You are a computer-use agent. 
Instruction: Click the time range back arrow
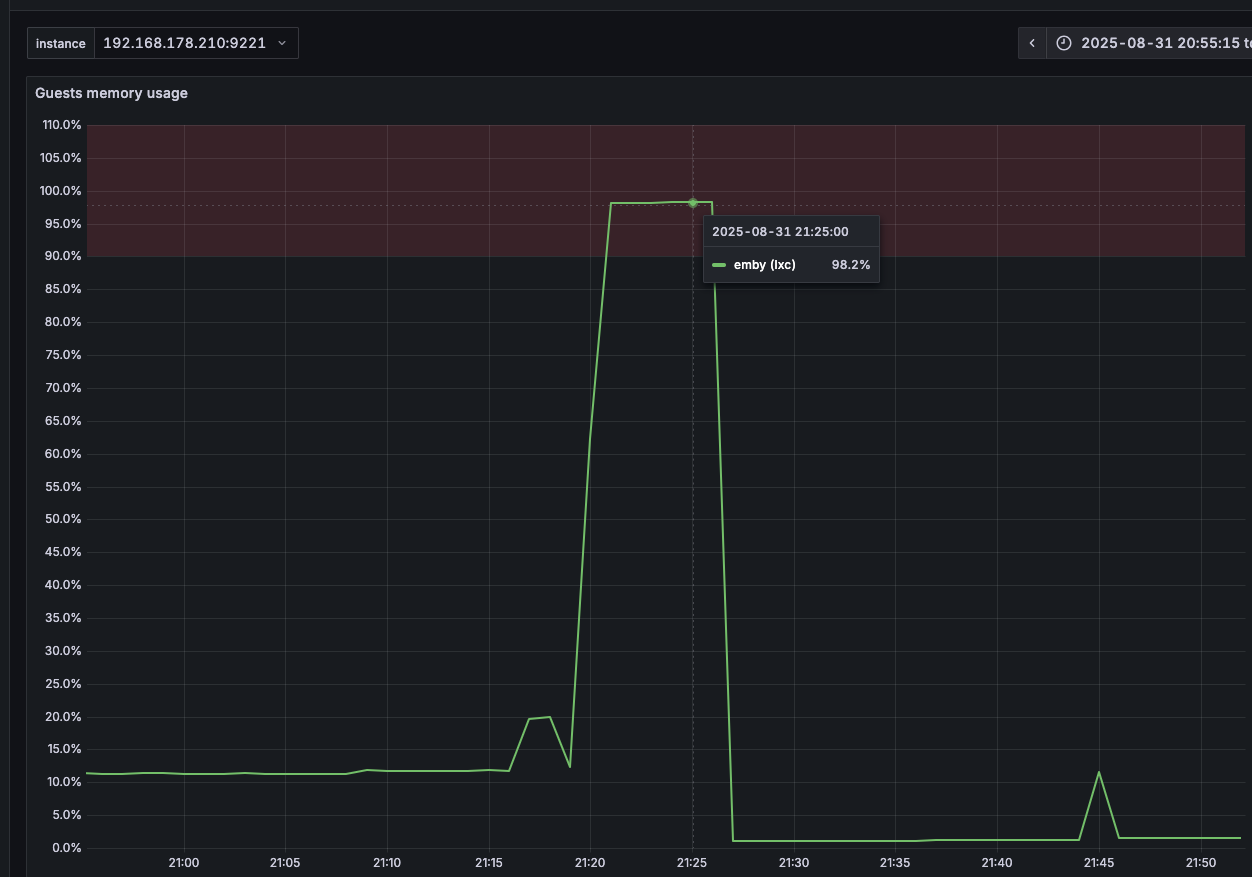point(1032,43)
